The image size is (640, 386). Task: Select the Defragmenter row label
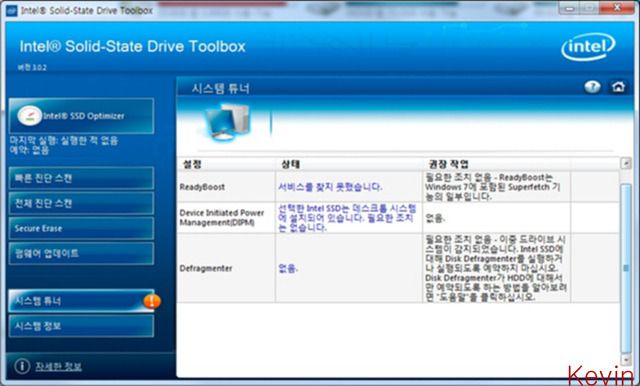[x=206, y=268]
